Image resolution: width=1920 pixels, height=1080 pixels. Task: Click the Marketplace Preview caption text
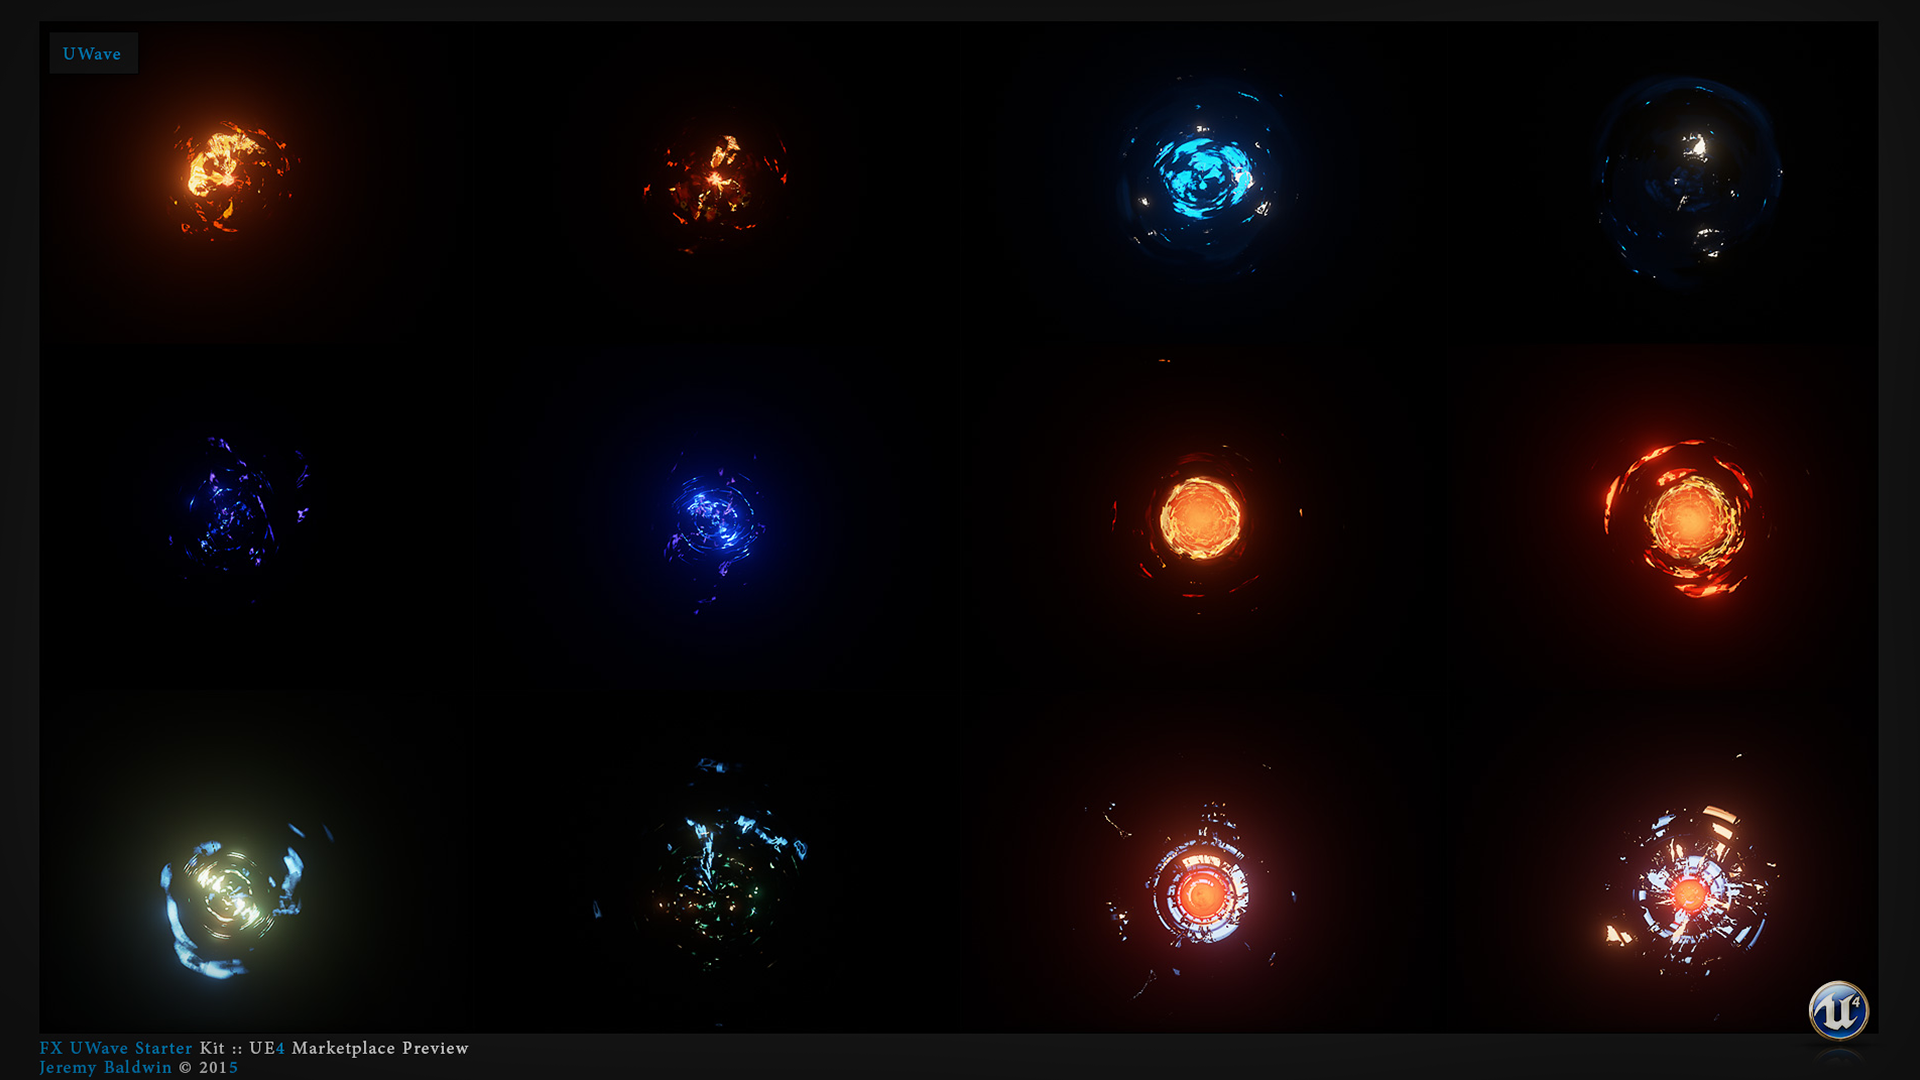click(380, 1048)
